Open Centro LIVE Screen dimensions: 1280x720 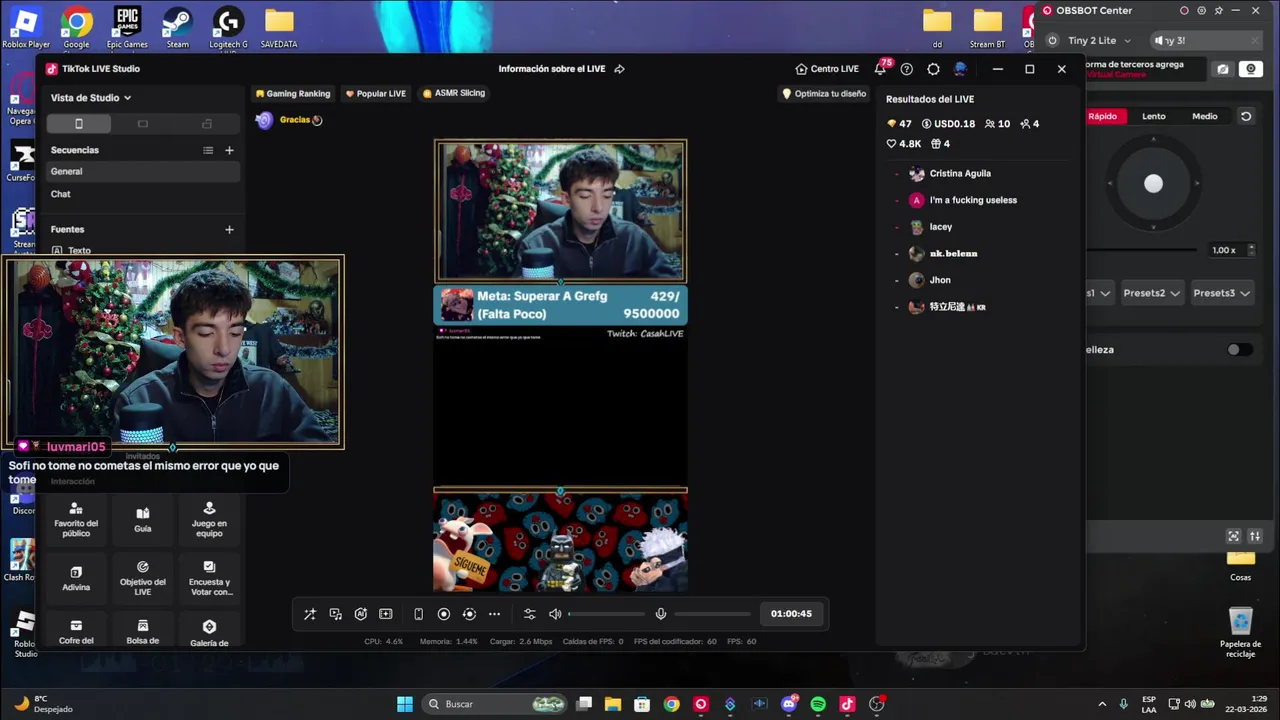[x=827, y=69]
